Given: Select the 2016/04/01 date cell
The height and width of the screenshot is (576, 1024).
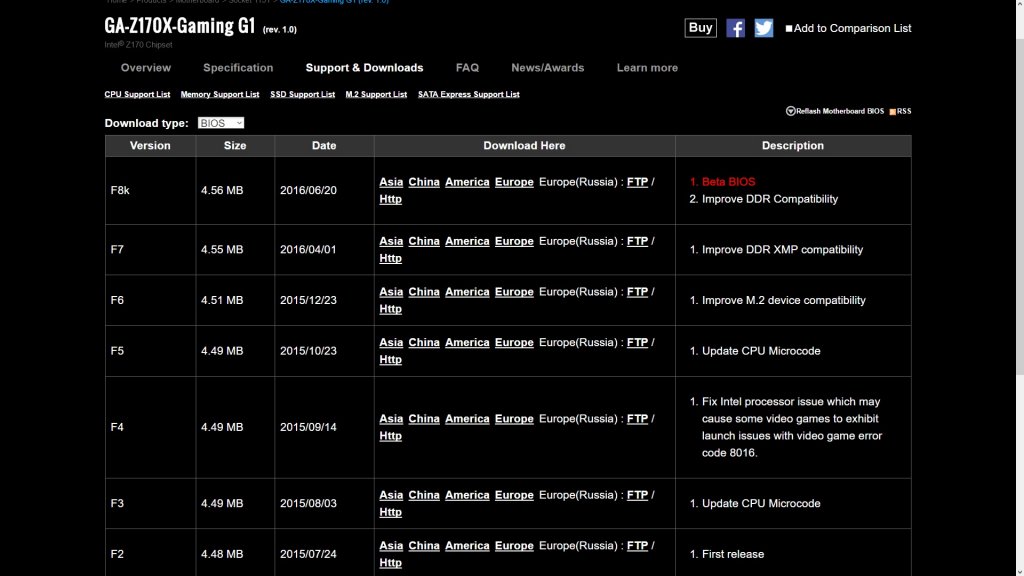Looking at the screenshot, I should tap(324, 249).
